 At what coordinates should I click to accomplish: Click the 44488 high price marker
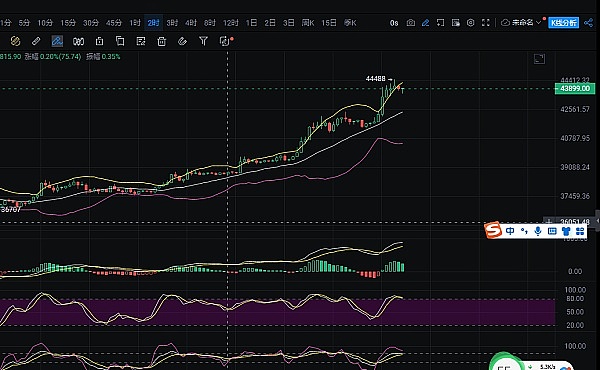coord(375,79)
